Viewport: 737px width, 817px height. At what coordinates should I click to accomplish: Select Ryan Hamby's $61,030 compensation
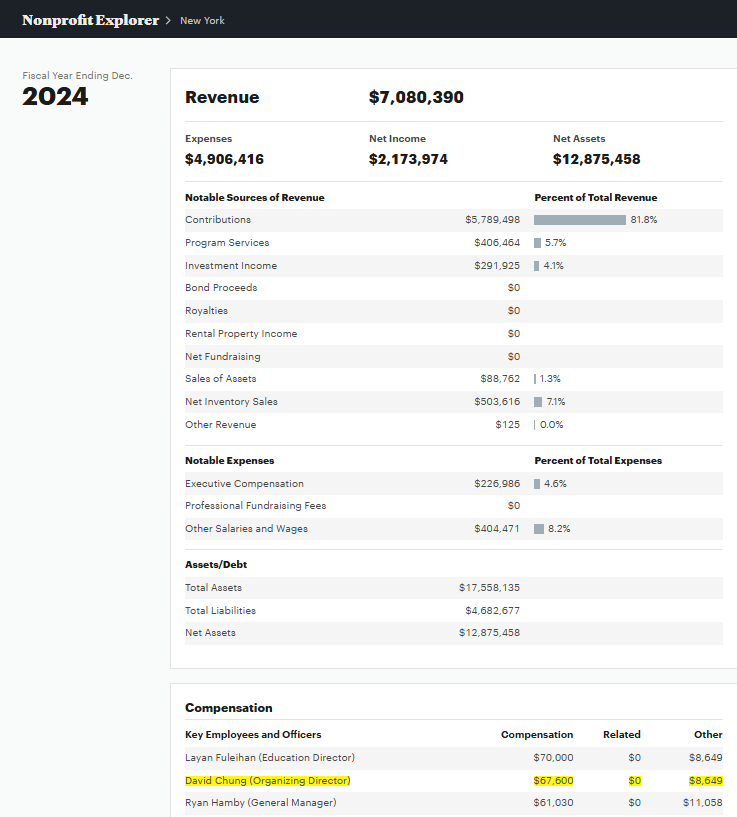coord(553,802)
